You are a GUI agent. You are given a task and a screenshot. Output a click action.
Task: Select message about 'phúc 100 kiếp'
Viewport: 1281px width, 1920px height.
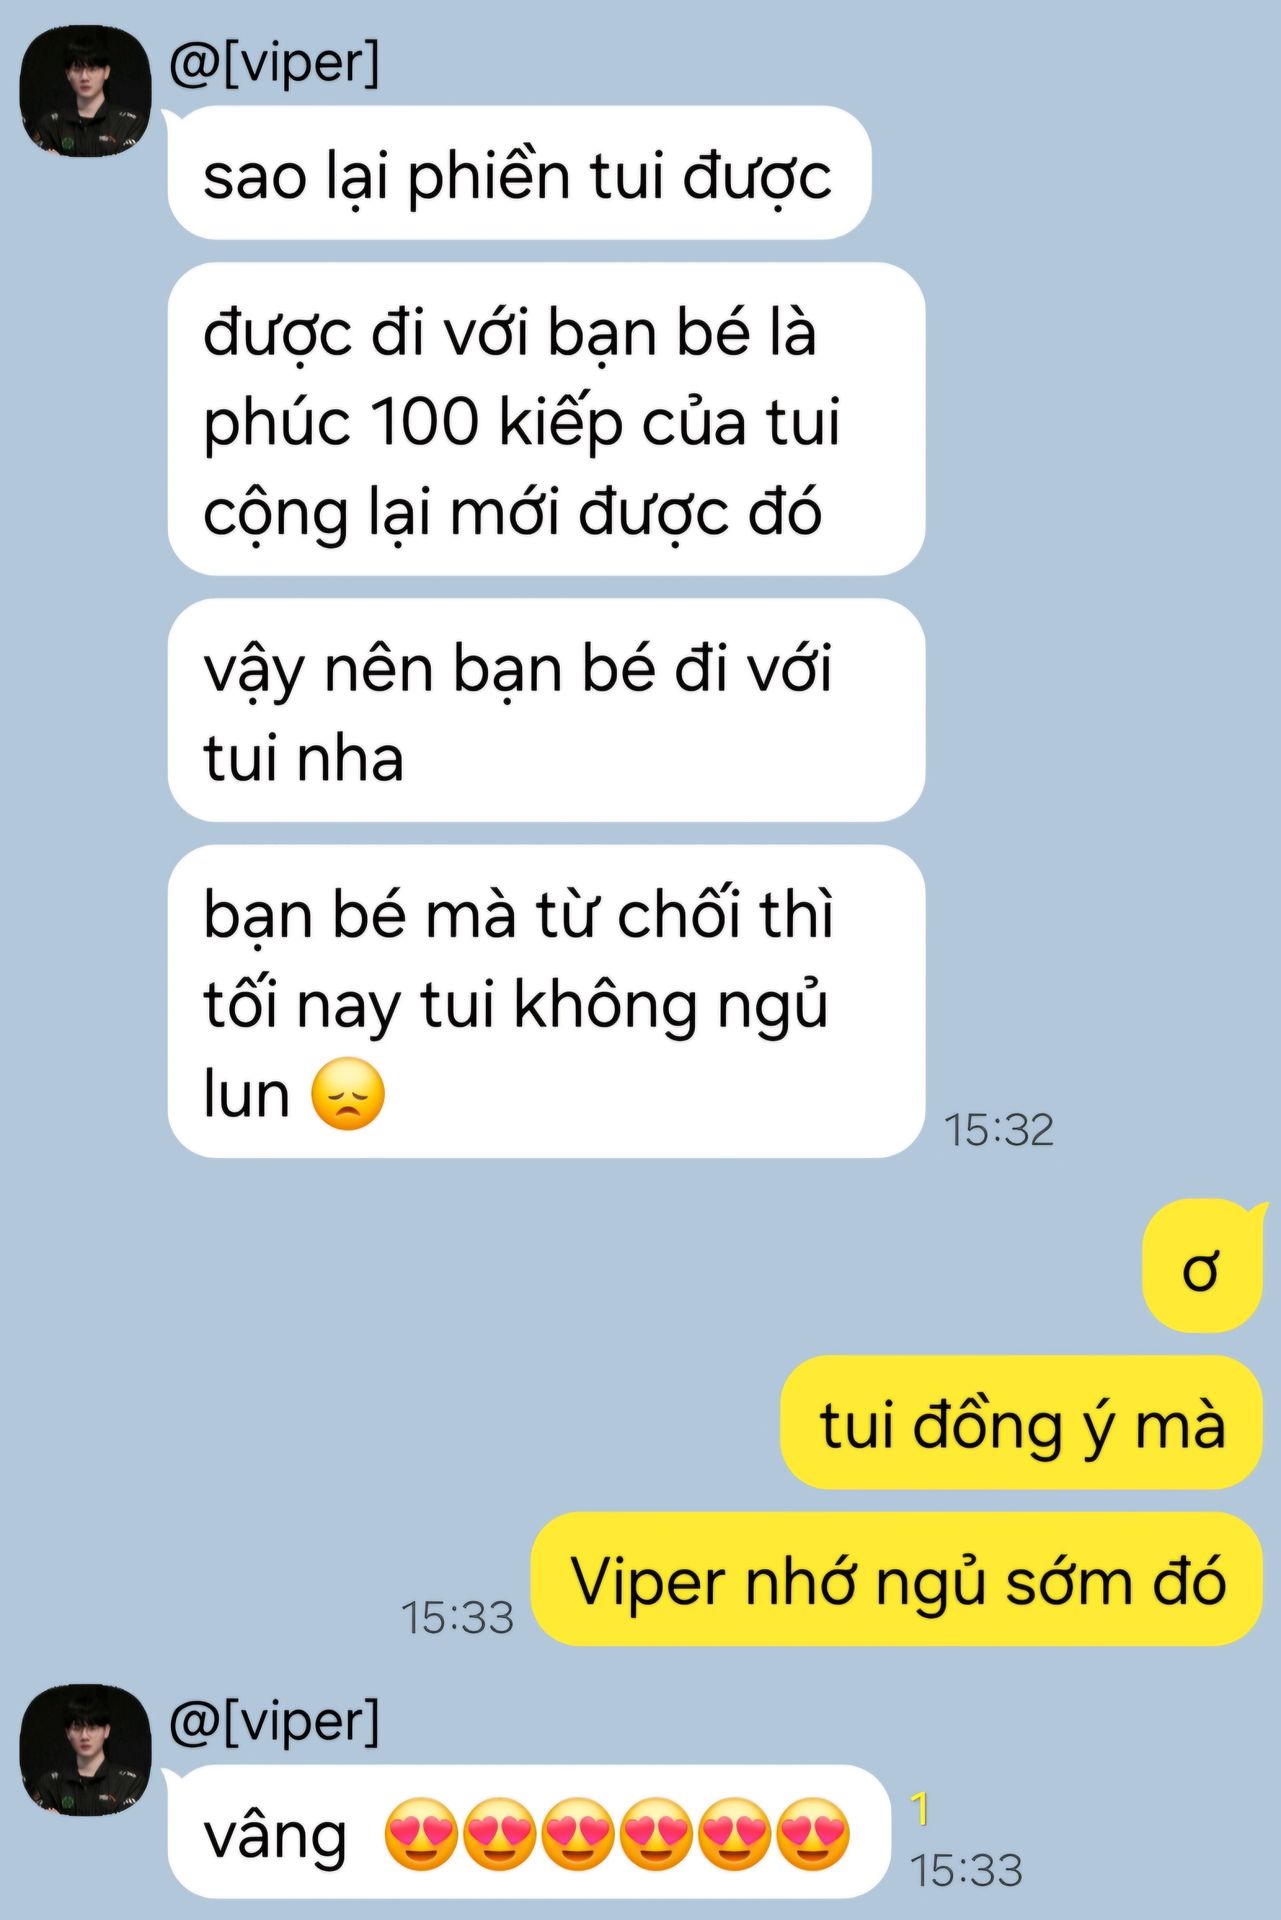pyautogui.click(x=546, y=419)
